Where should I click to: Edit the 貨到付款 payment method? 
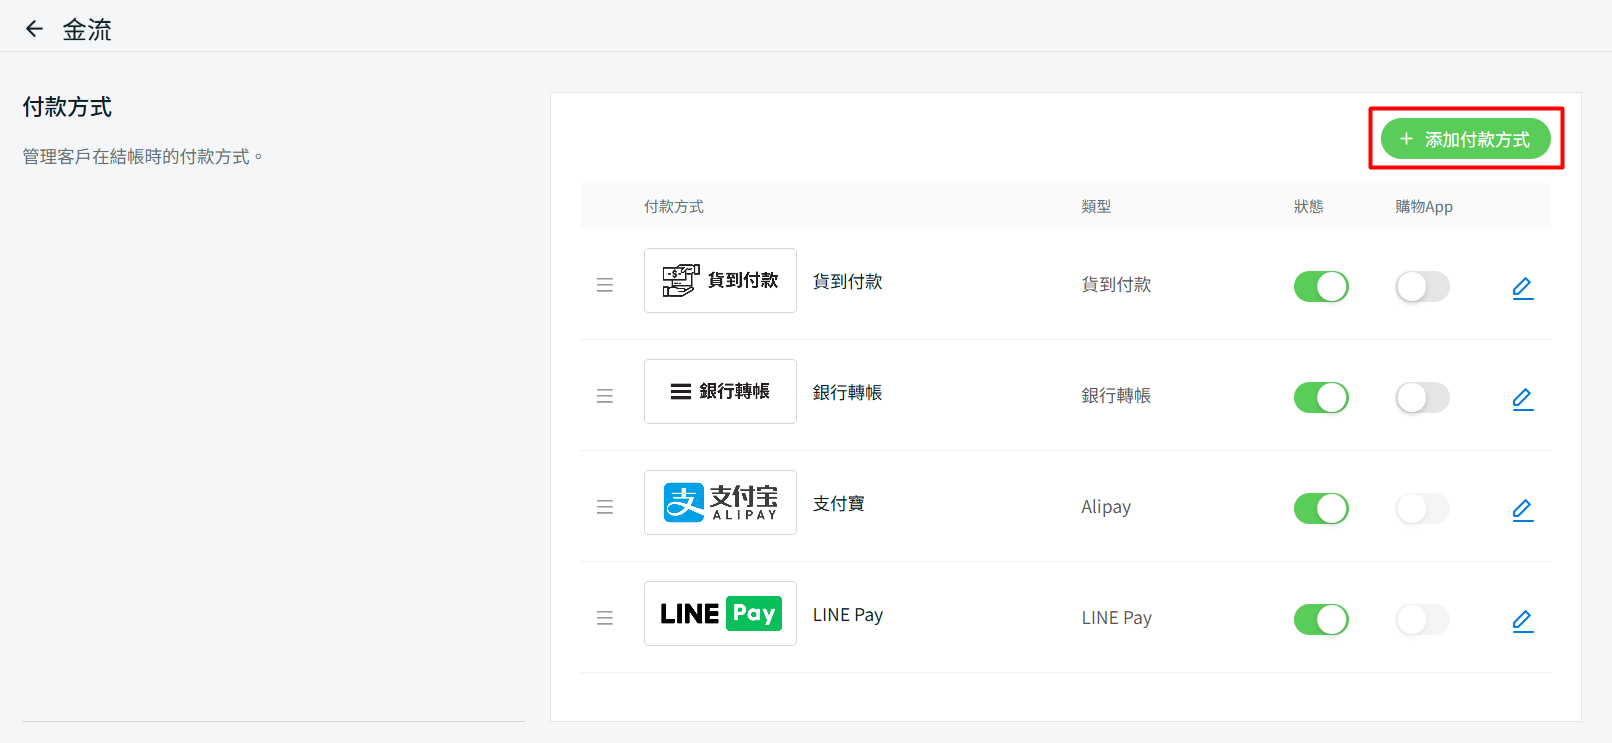click(1522, 288)
